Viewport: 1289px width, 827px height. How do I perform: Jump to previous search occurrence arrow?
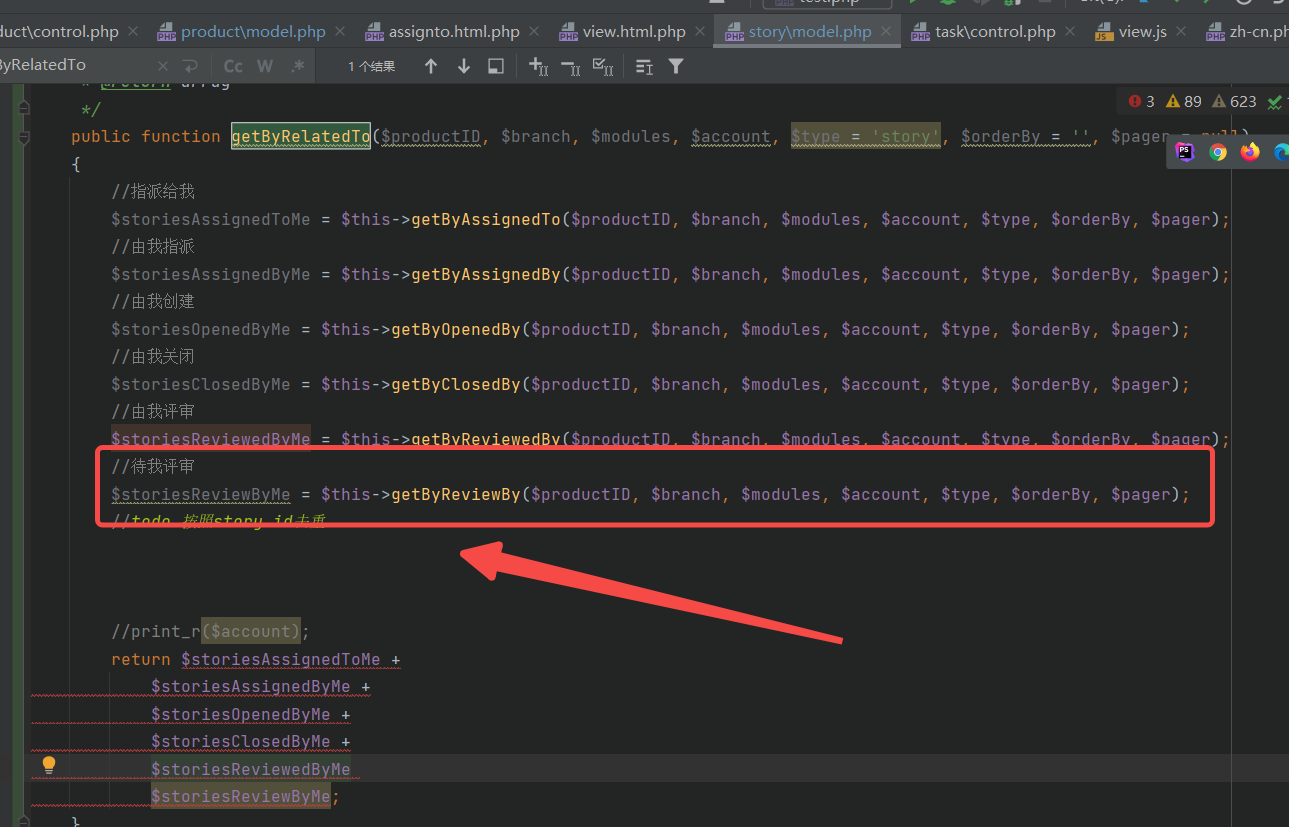coord(431,66)
